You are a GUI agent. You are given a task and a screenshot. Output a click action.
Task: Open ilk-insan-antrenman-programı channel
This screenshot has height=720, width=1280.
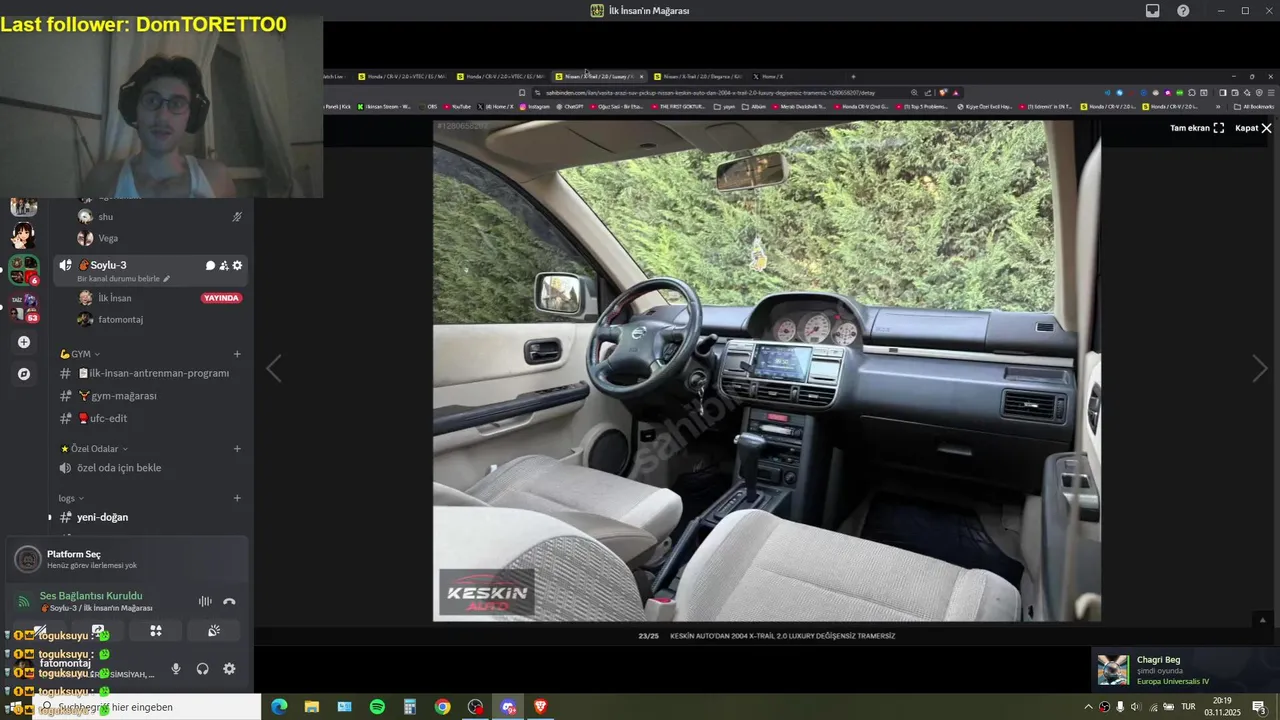pyautogui.click(x=150, y=373)
